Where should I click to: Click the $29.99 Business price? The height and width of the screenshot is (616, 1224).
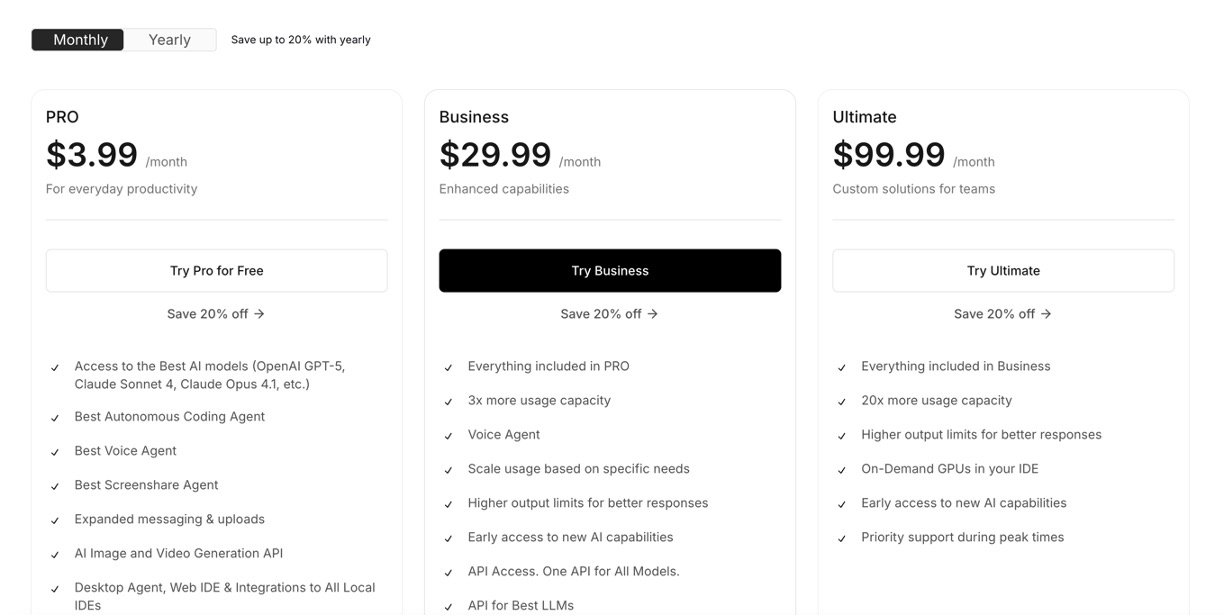click(x=495, y=155)
